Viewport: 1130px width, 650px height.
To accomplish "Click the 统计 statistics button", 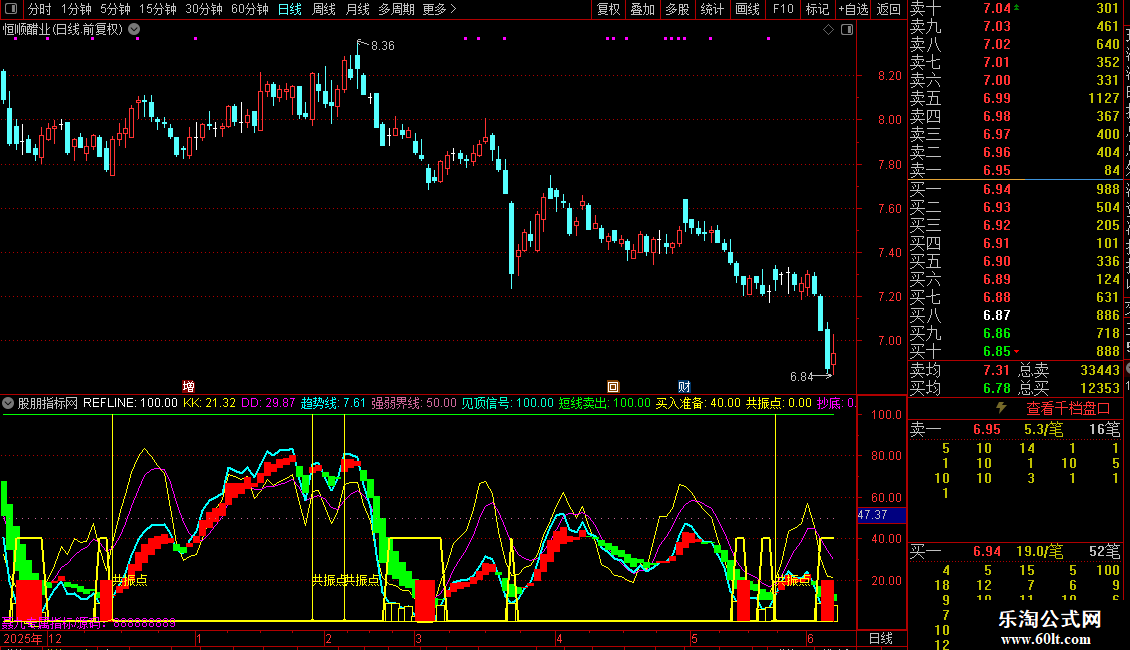I will [x=712, y=9].
